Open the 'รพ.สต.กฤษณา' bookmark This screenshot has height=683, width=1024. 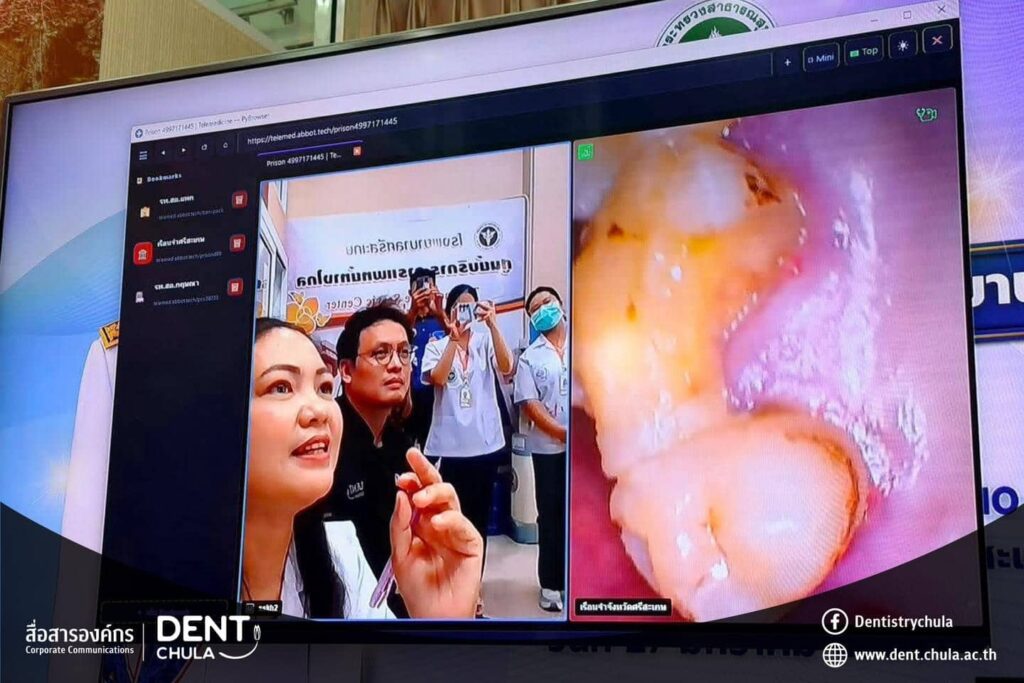[177, 291]
